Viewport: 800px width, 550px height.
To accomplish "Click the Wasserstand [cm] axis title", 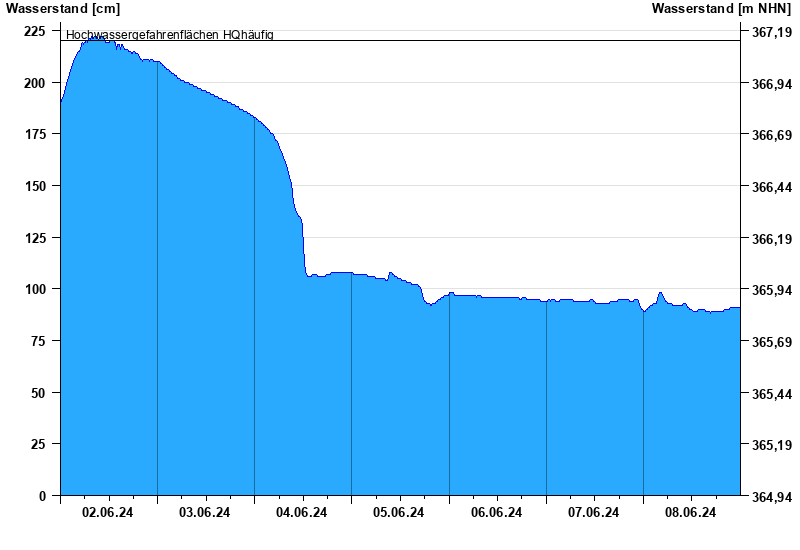I will (63, 8).
